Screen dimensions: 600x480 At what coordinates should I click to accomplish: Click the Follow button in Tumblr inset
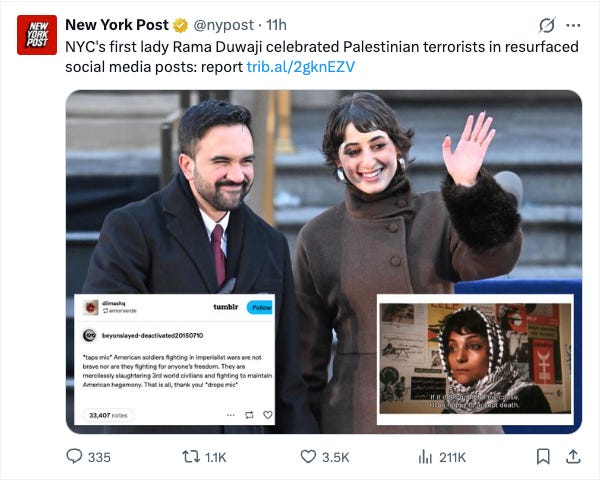[260, 307]
